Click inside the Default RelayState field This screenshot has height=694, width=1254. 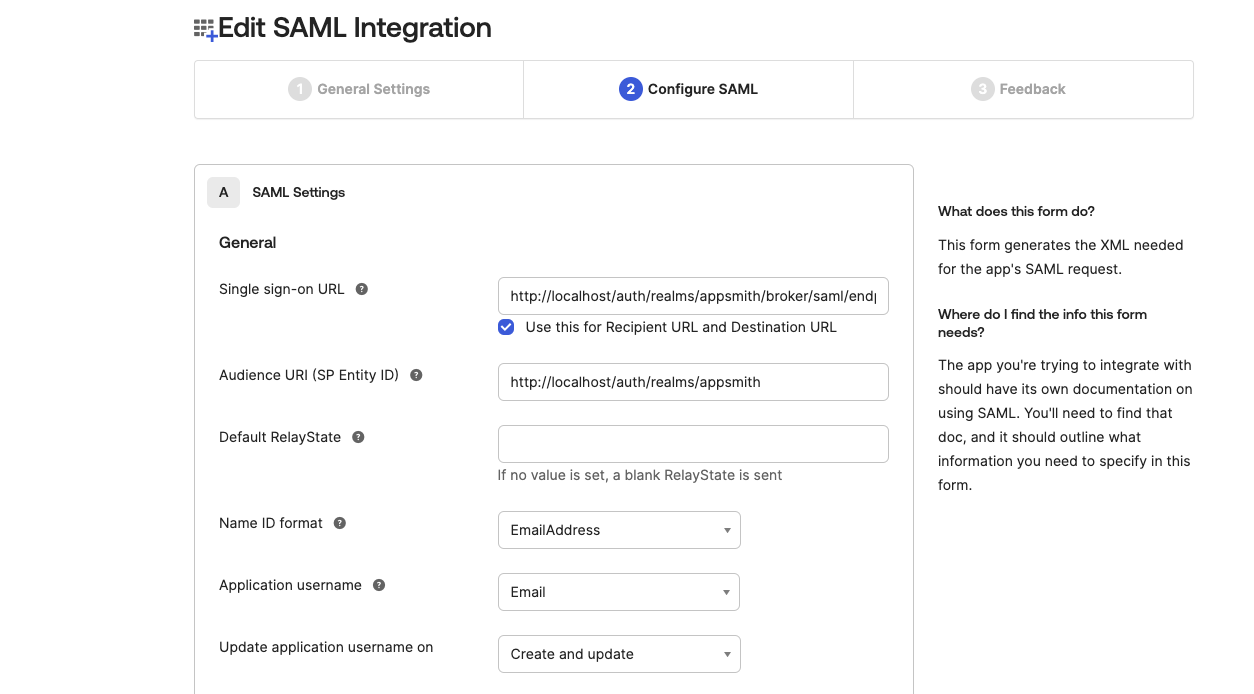(693, 444)
